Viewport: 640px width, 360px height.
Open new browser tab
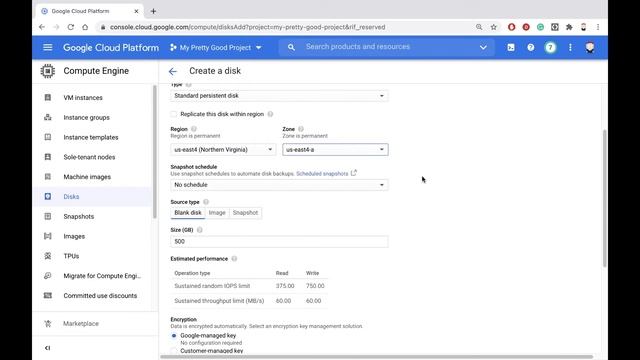click(153, 11)
